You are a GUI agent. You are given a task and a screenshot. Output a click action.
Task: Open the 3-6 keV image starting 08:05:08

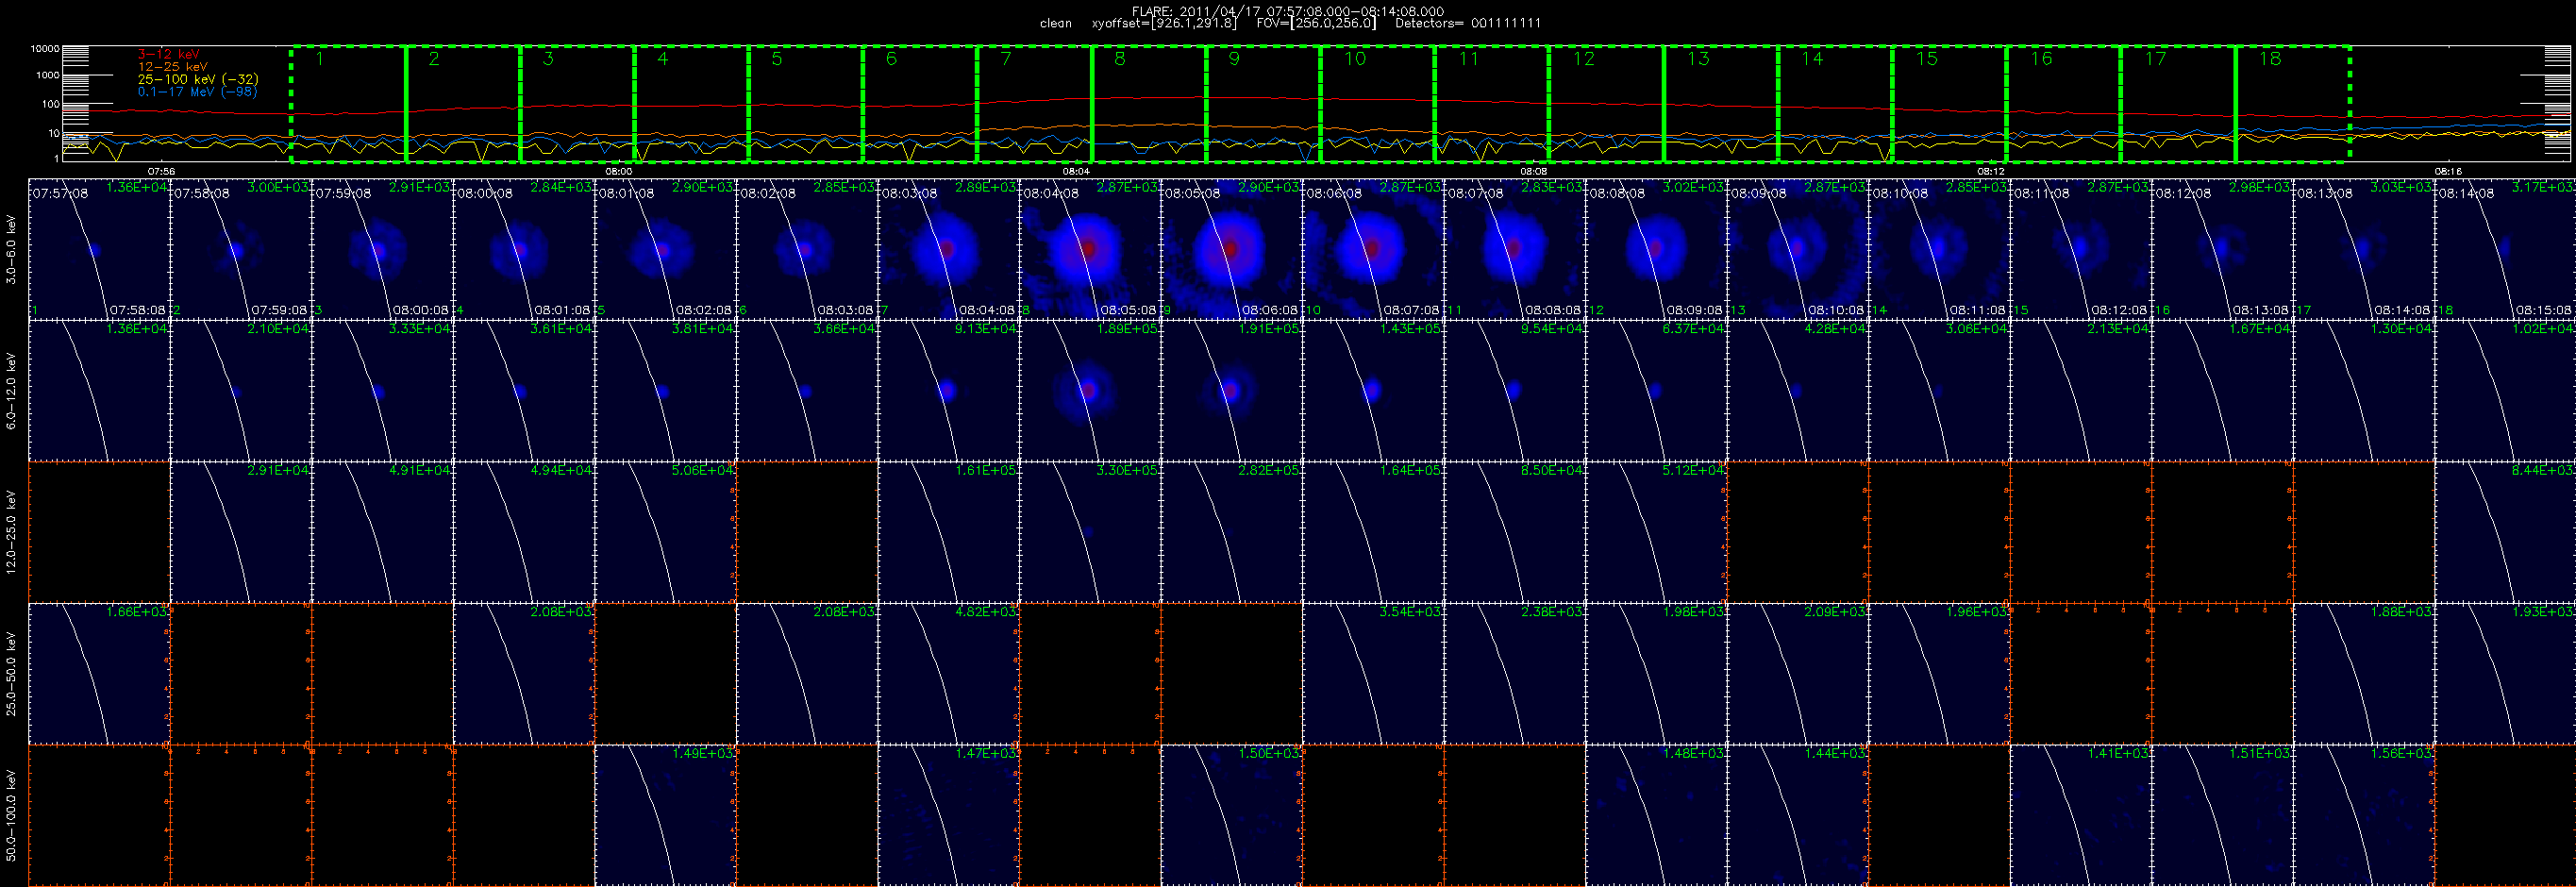[x=1231, y=250]
